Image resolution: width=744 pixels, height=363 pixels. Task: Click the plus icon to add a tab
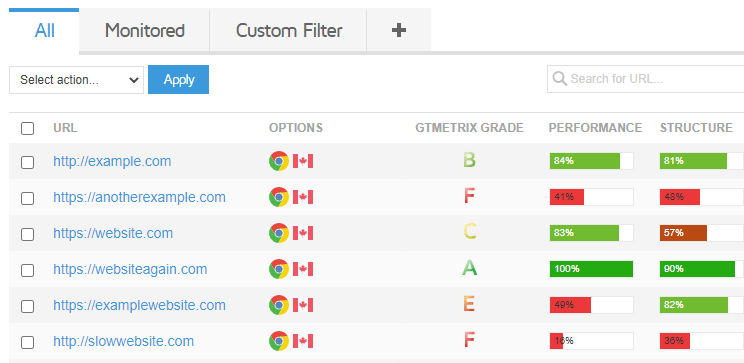pos(399,30)
